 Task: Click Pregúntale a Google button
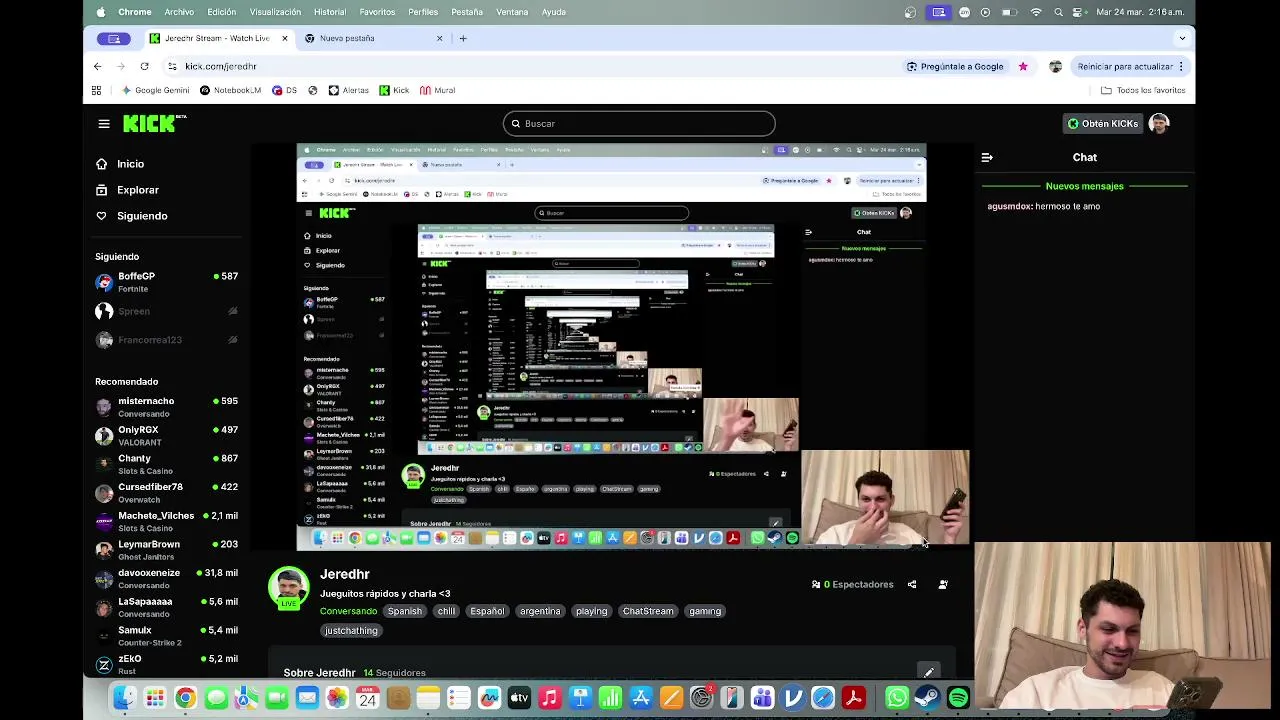[x=955, y=66]
